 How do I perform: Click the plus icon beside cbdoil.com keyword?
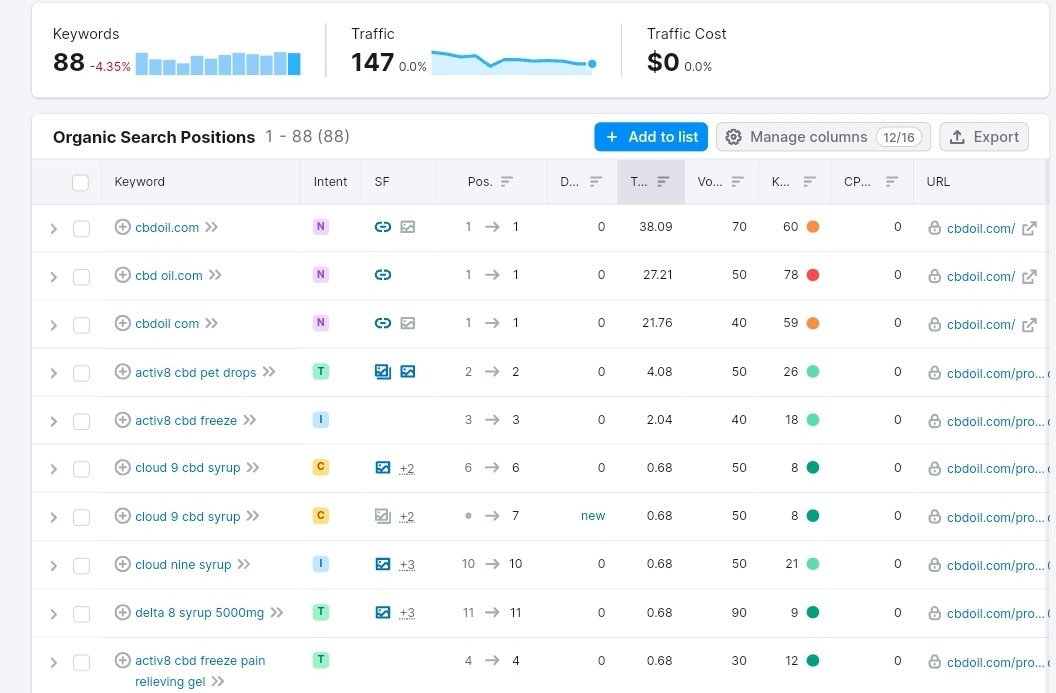122,227
